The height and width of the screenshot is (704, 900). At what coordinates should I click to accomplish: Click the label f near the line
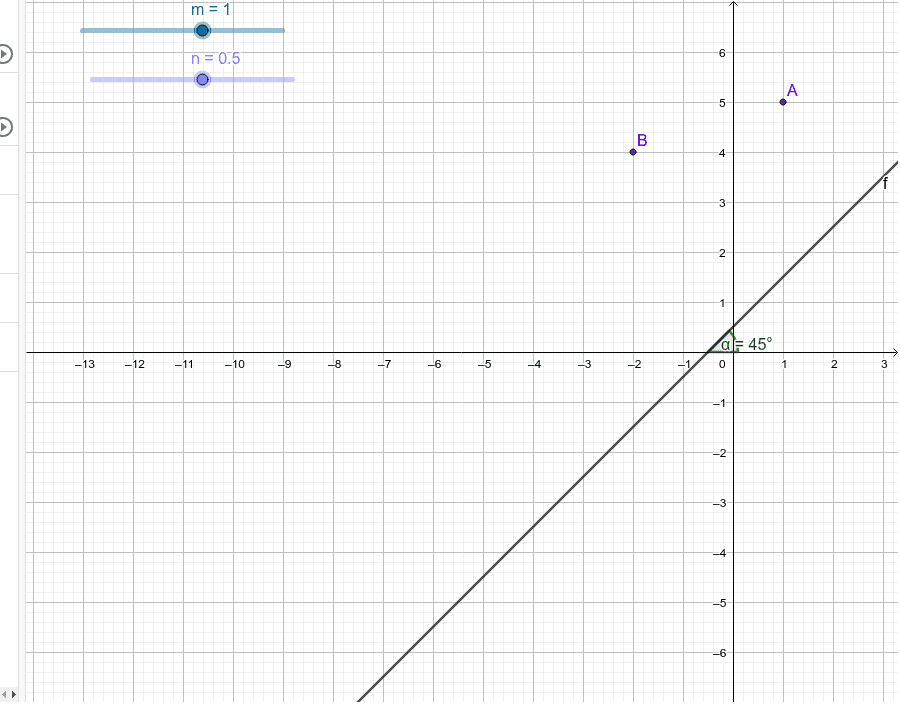click(x=884, y=183)
